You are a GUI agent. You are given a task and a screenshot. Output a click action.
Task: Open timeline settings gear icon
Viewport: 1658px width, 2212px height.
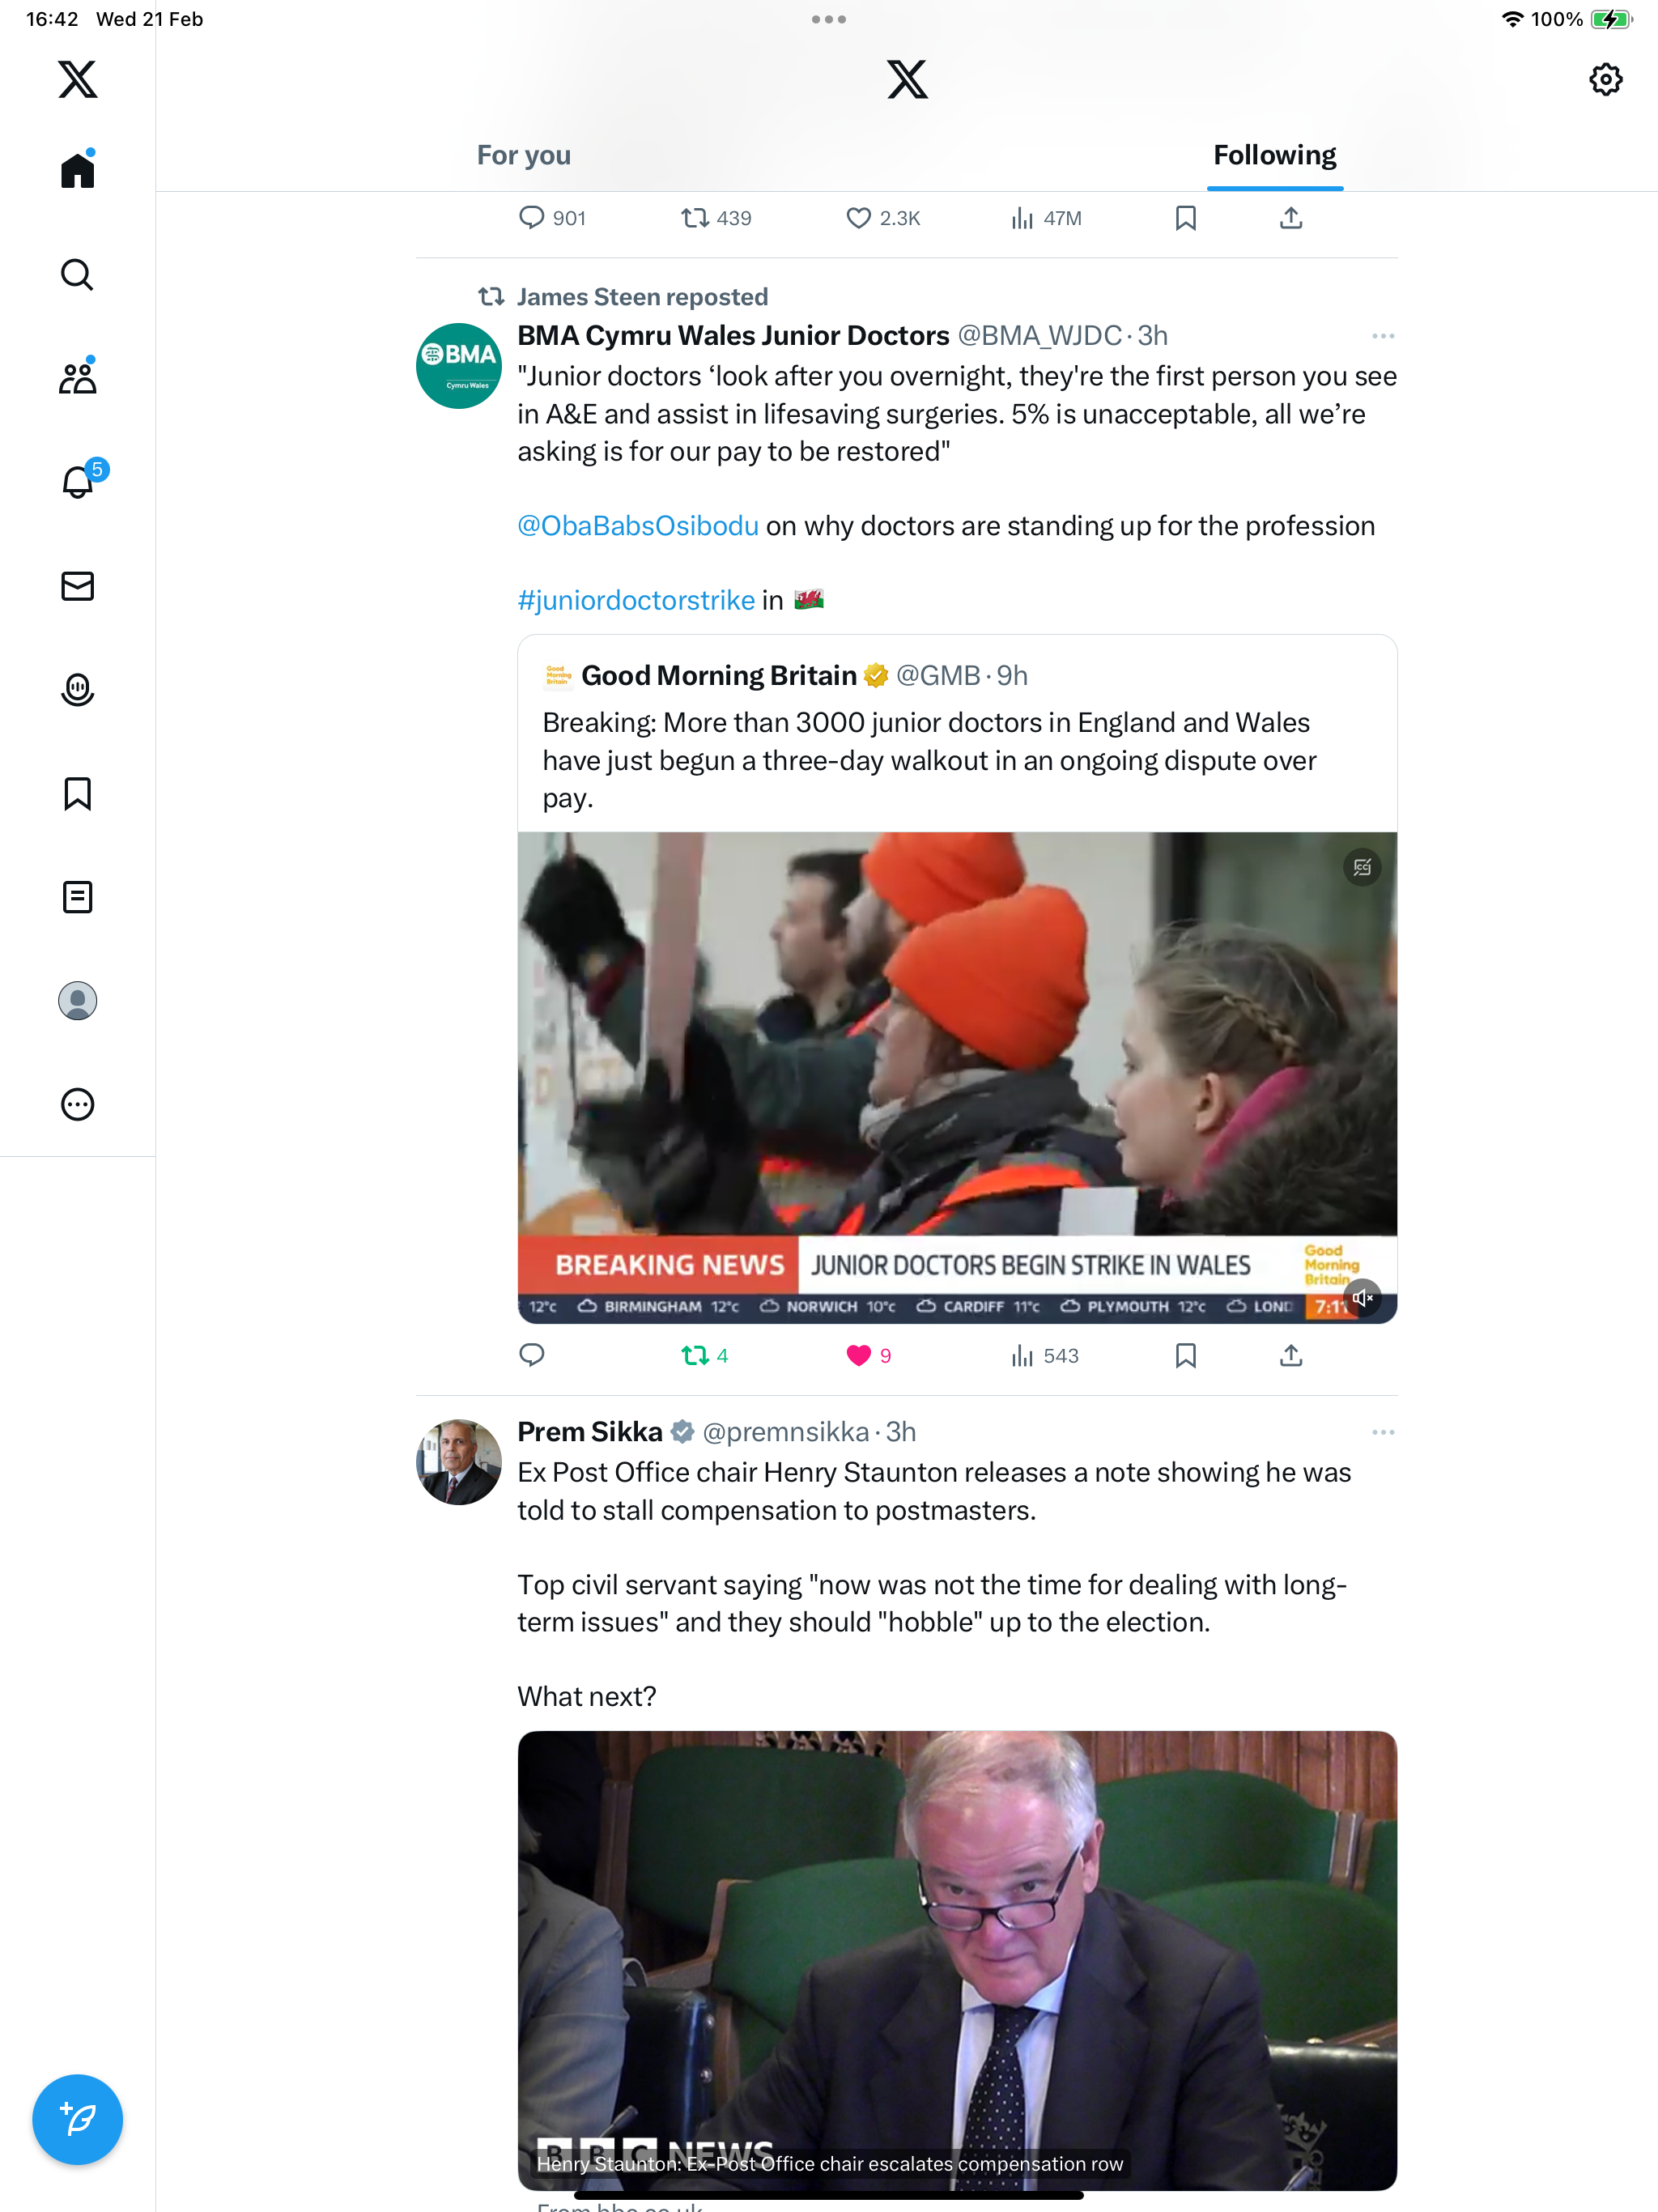1605,79
